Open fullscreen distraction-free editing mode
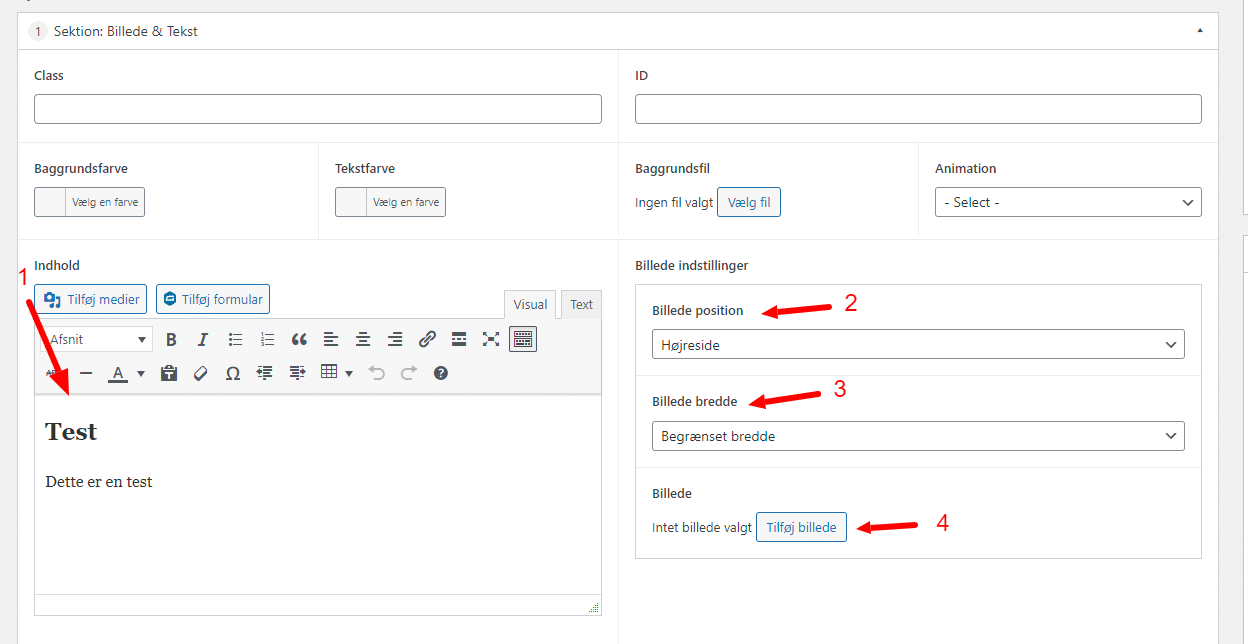 pos(491,340)
